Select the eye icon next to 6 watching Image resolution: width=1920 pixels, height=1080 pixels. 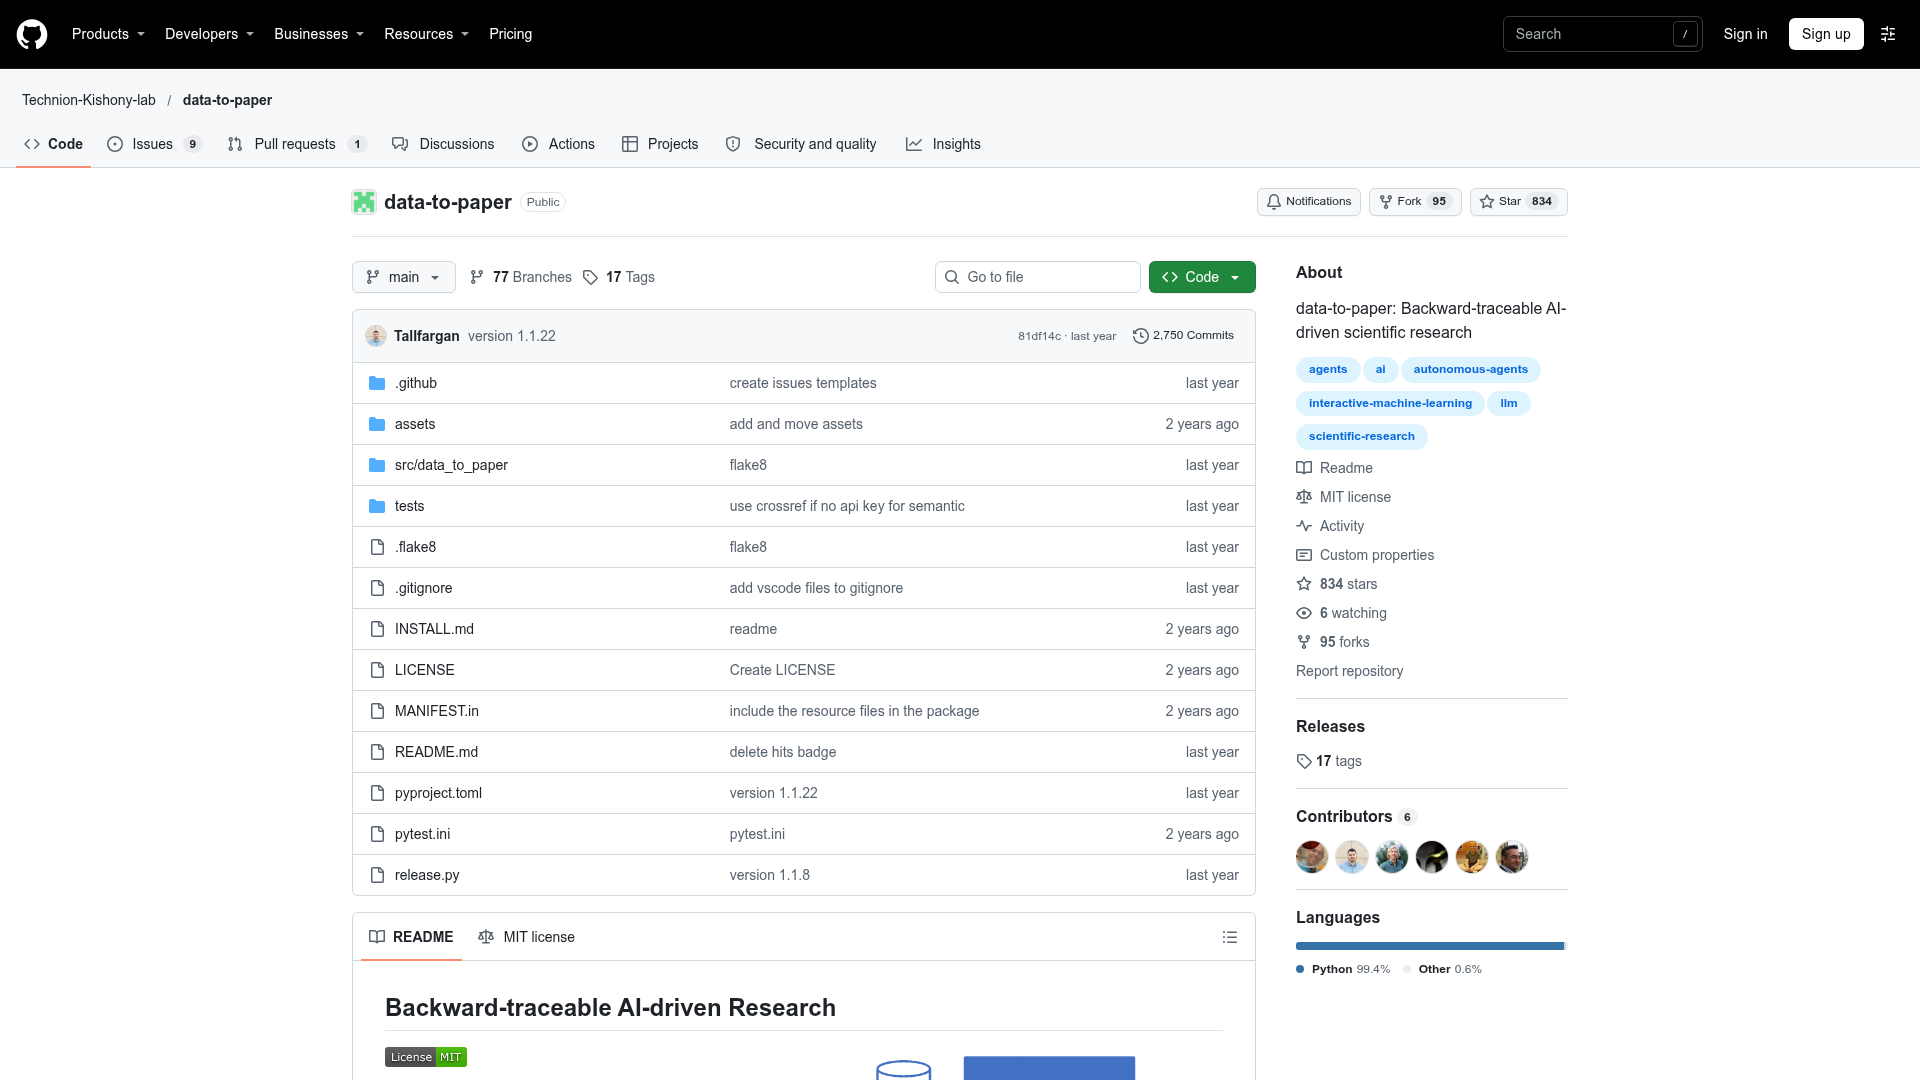click(1304, 613)
